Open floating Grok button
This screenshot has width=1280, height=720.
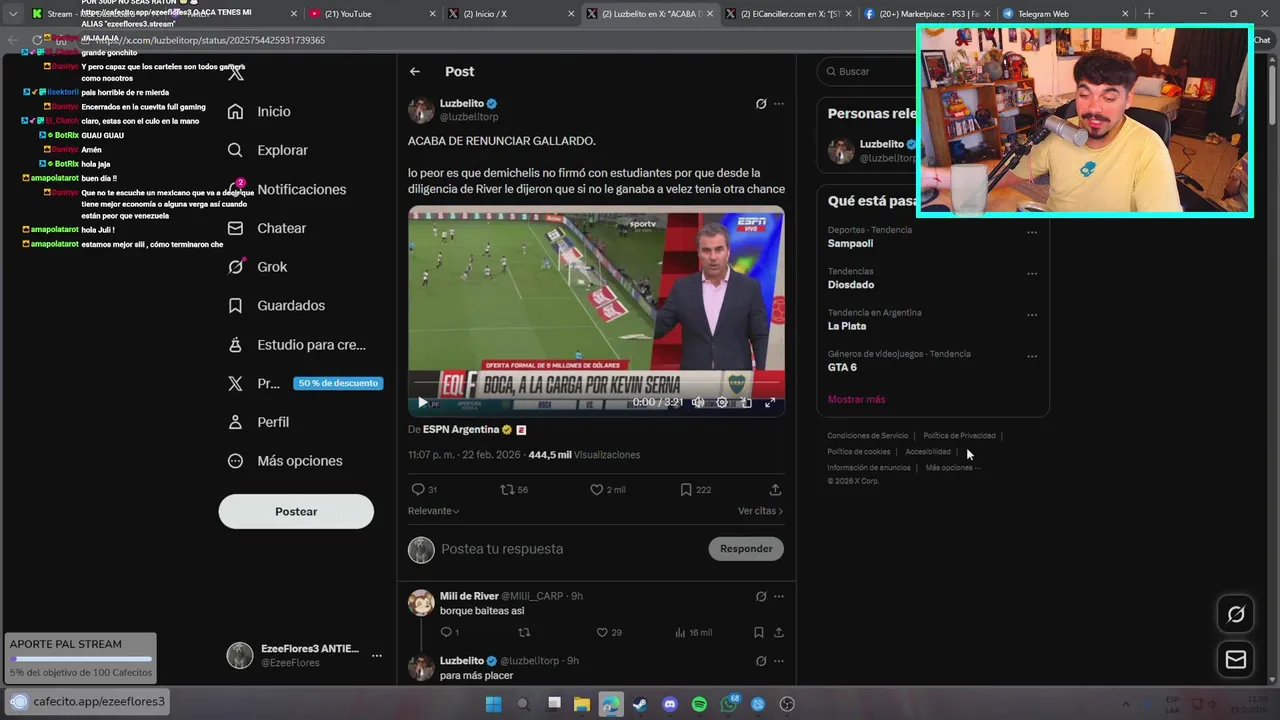point(1236,615)
